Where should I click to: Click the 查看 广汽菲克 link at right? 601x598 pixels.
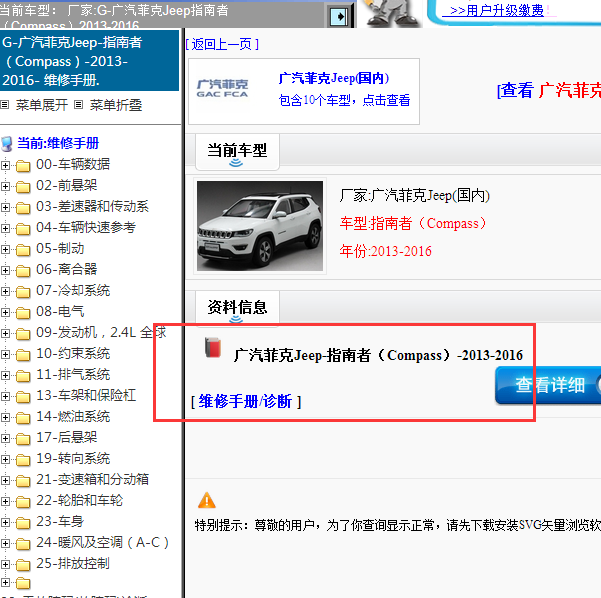click(x=549, y=91)
